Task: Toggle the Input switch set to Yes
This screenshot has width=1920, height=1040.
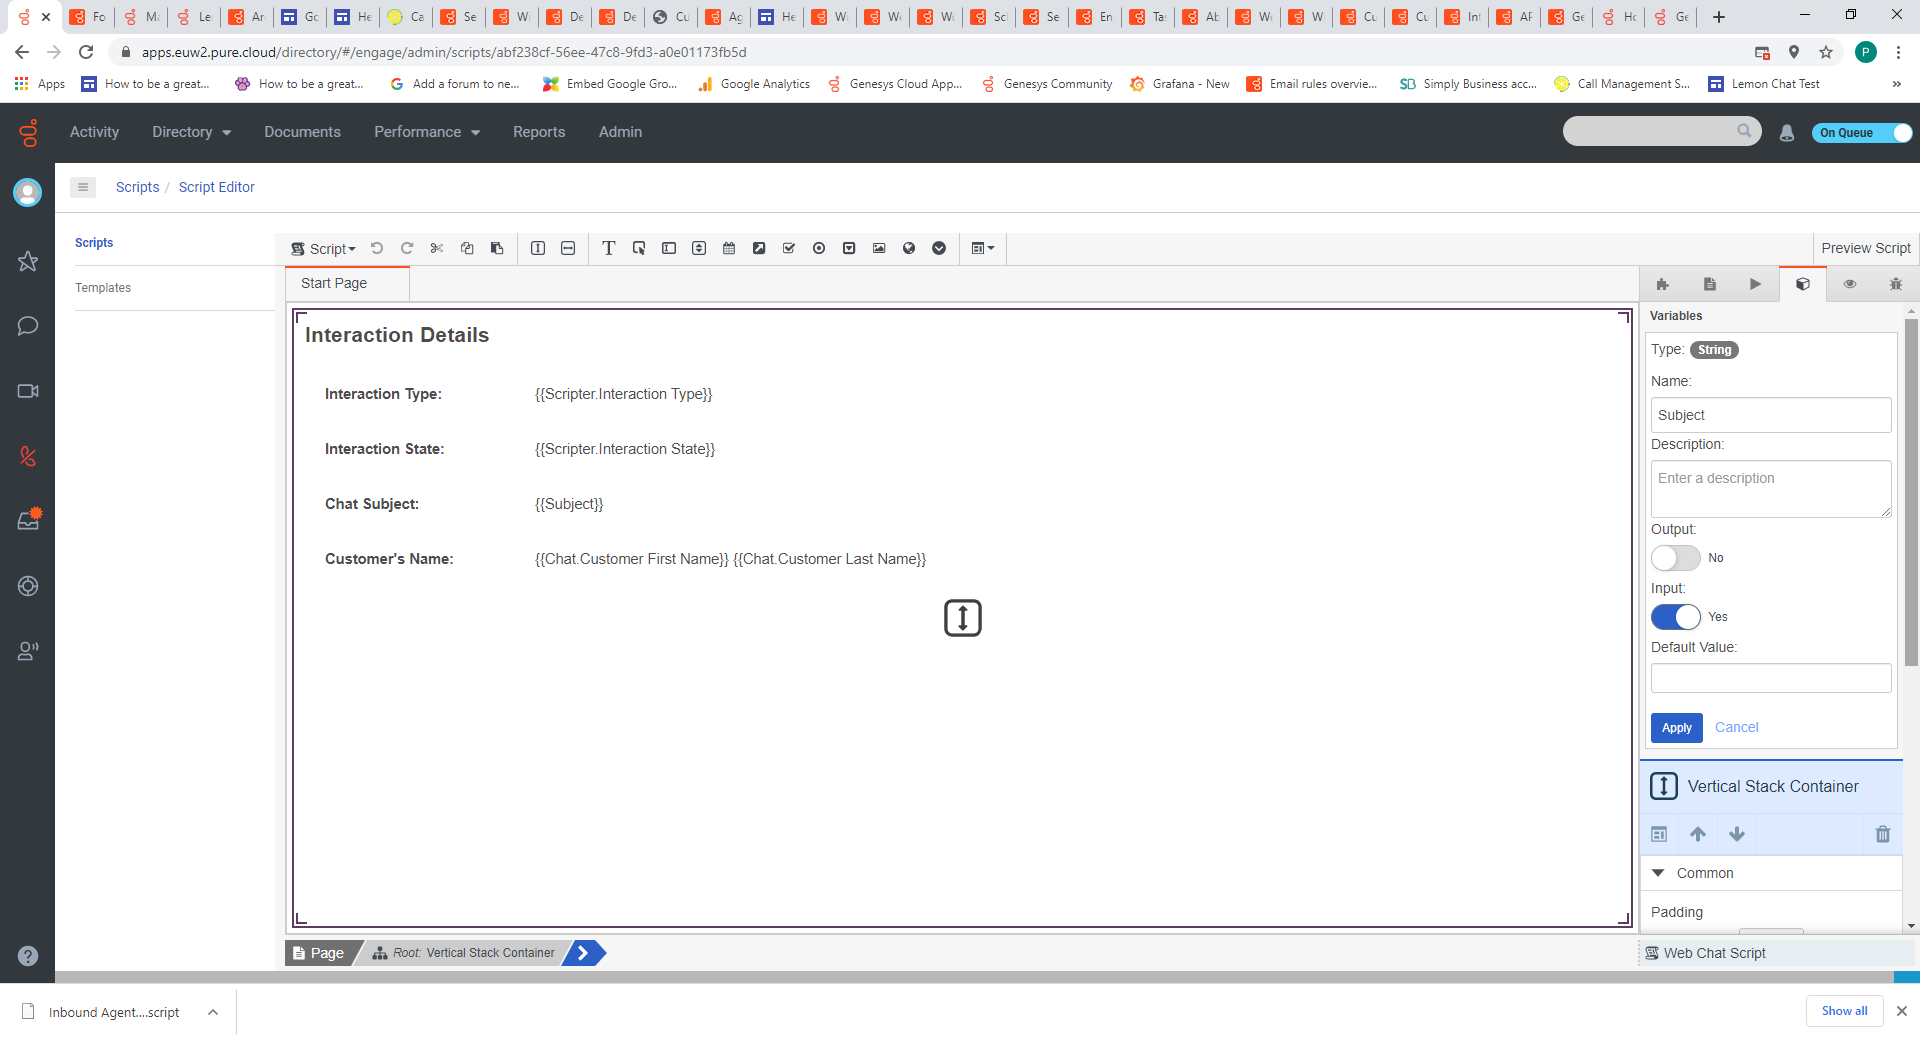Action: click(1676, 617)
